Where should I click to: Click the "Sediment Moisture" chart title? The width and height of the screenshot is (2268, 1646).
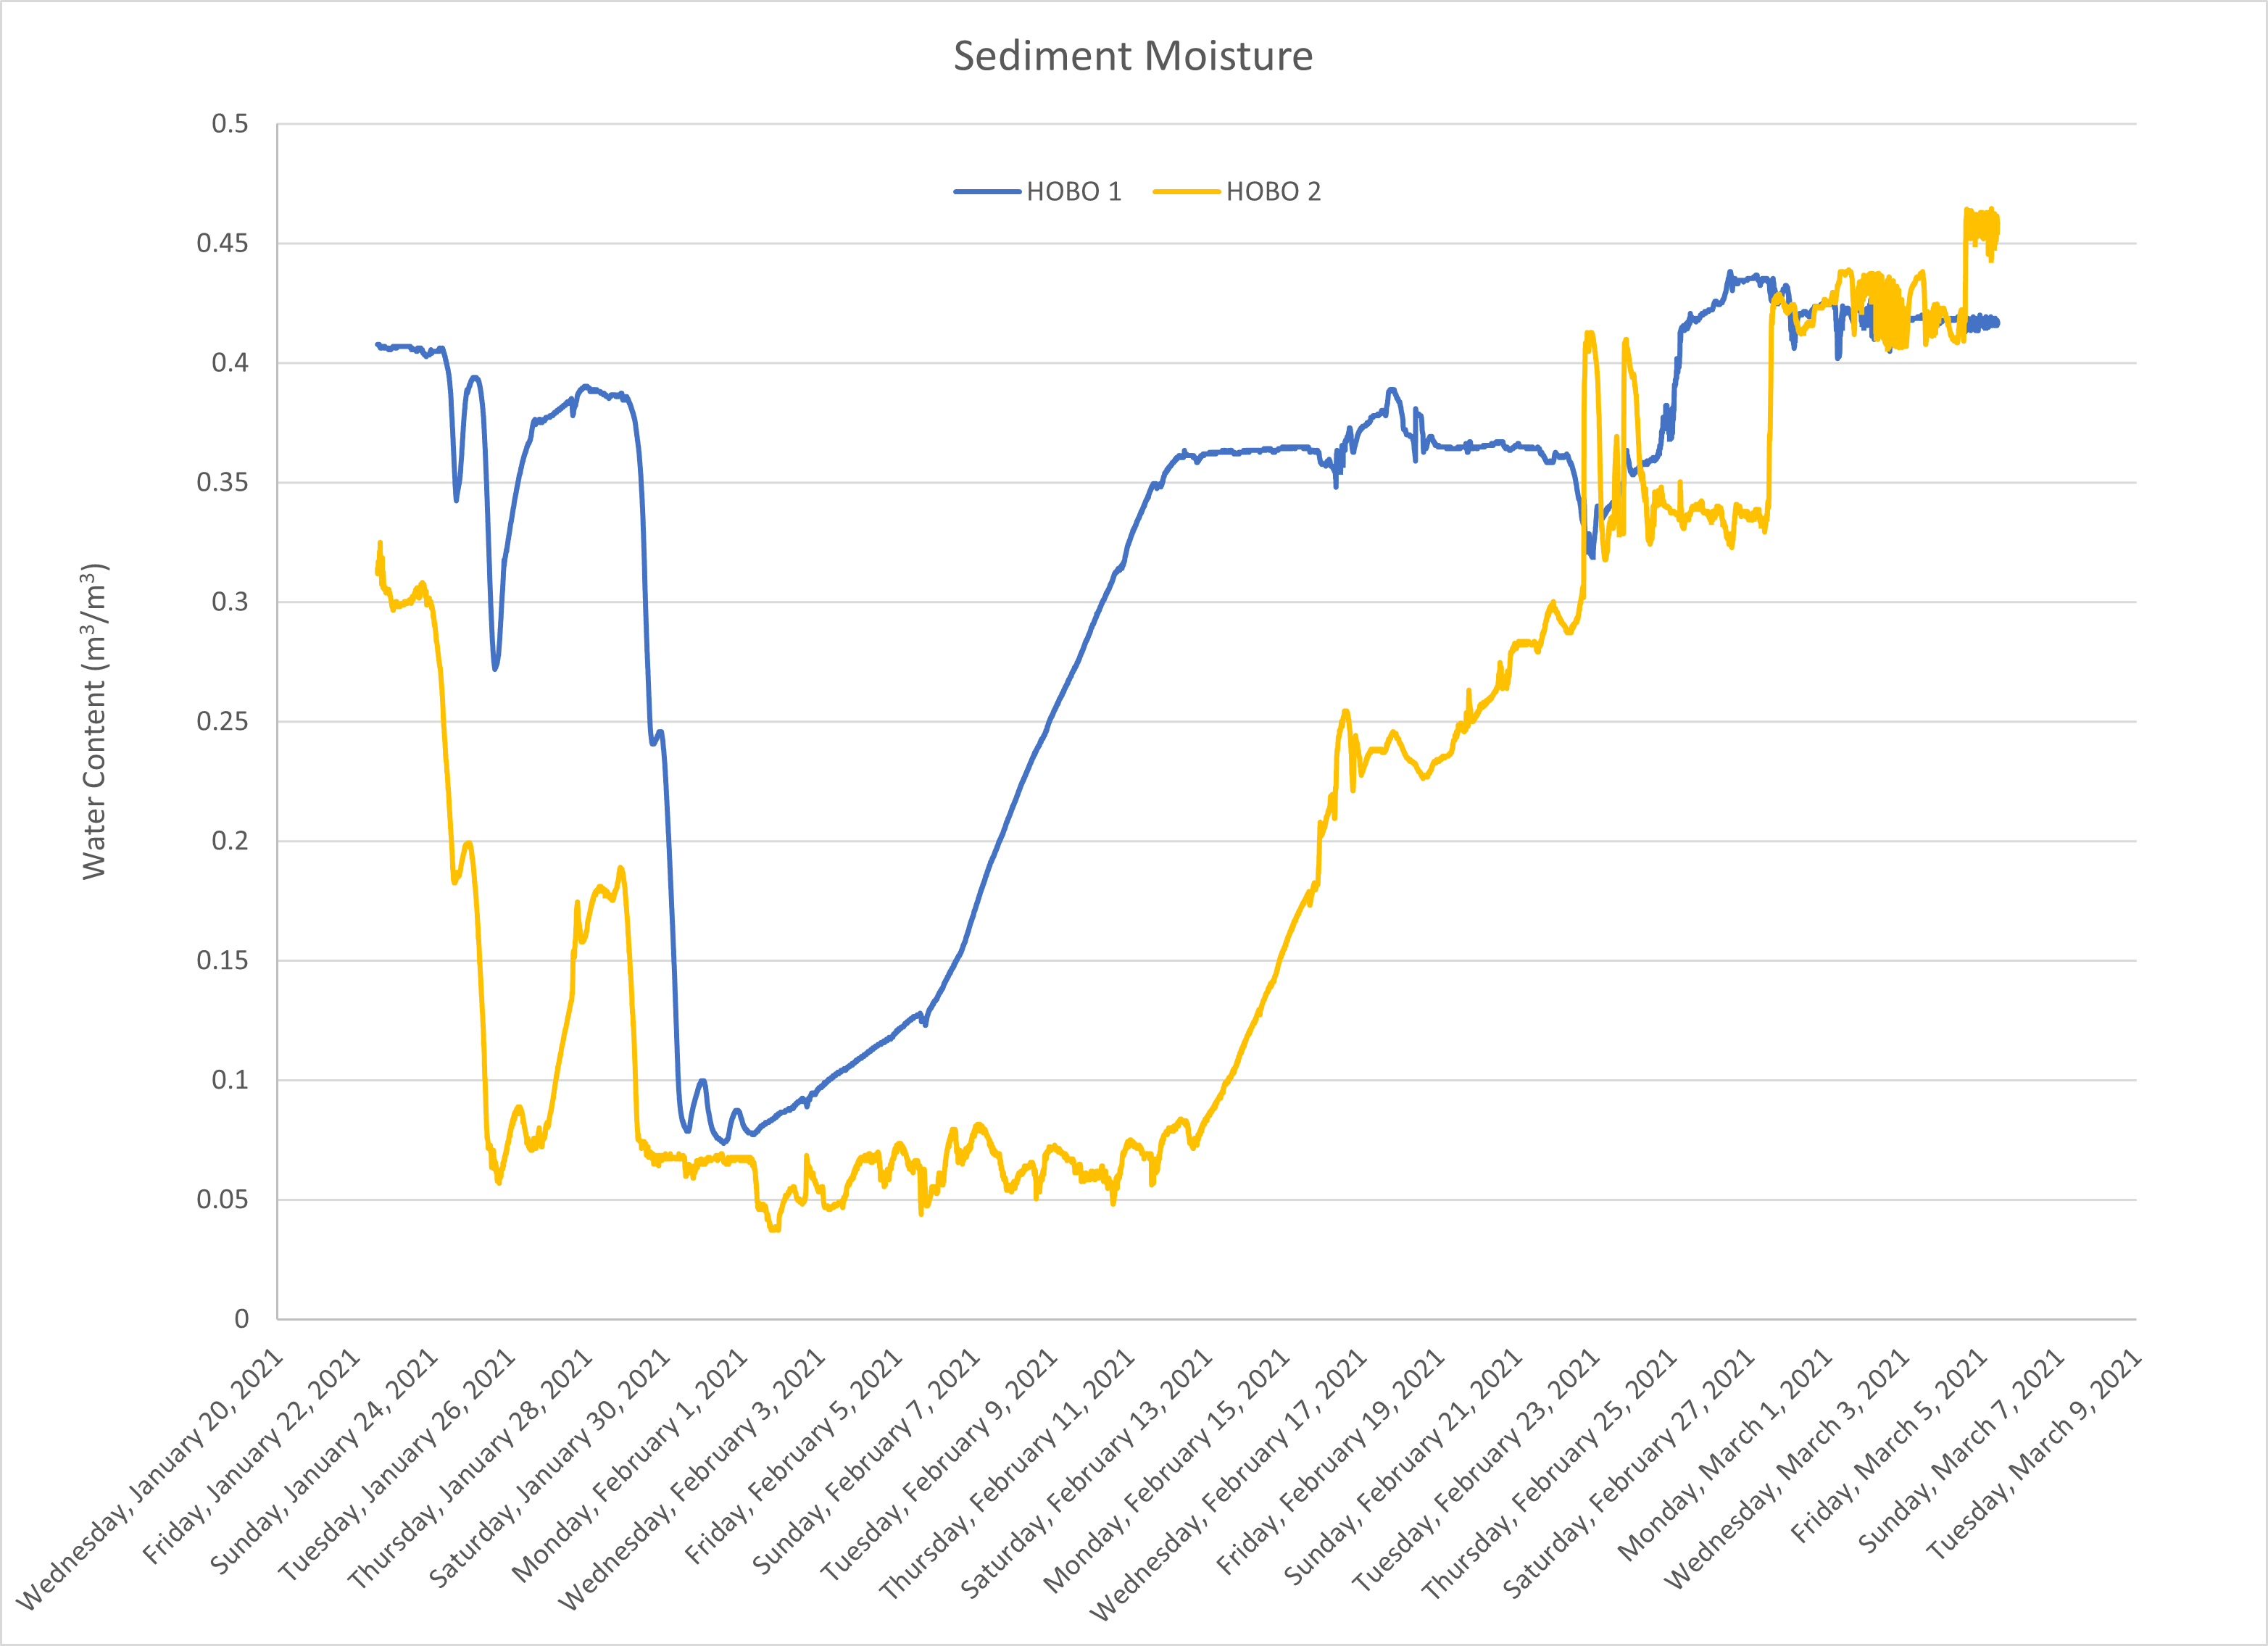1132,56
